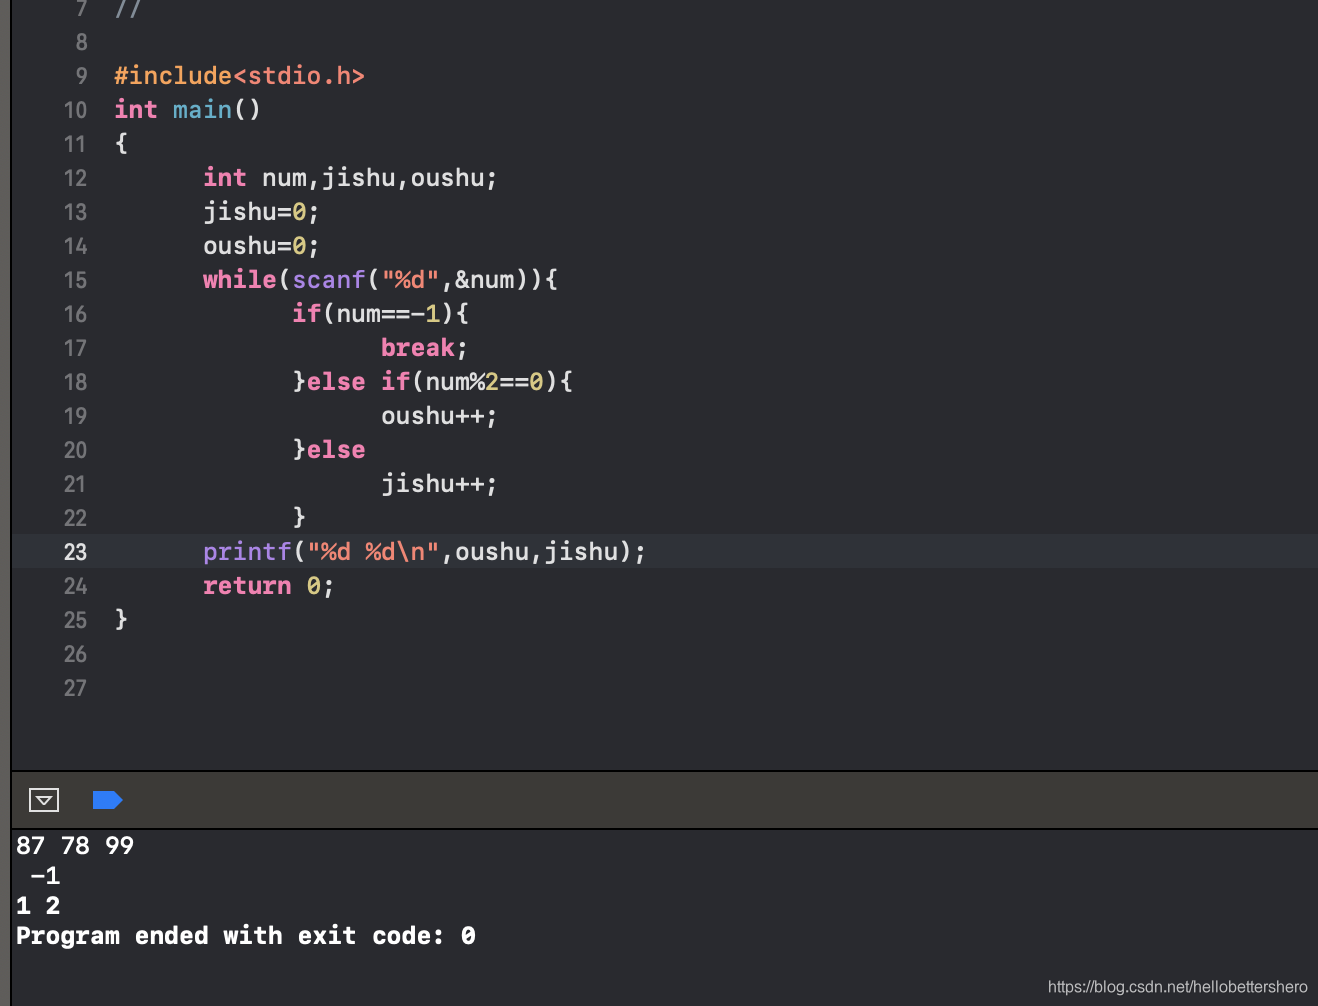Click the #include<stdio.h> line
This screenshot has height=1006, width=1318.
pos(239,76)
